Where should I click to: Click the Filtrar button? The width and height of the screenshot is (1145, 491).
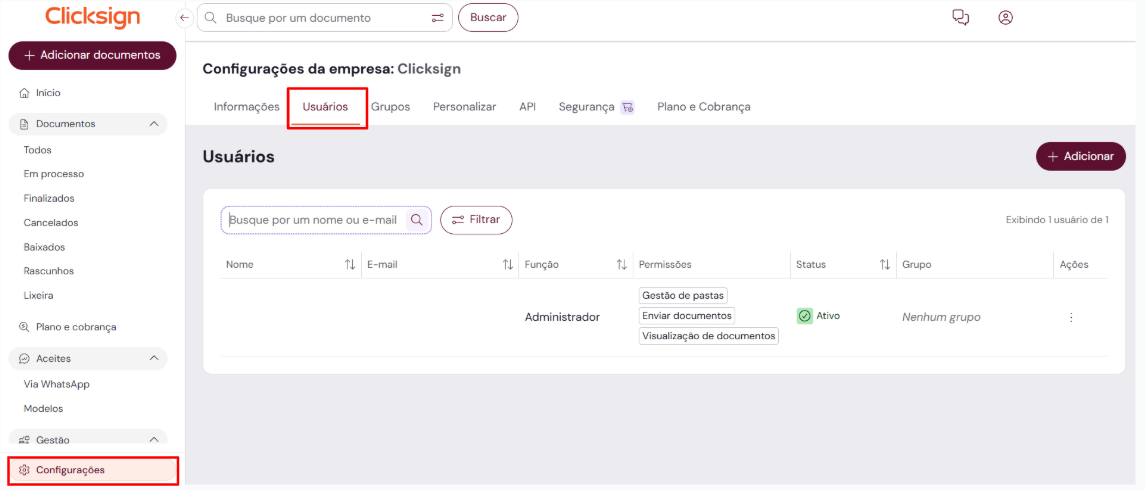pyautogui.click(x=476, y=220)
